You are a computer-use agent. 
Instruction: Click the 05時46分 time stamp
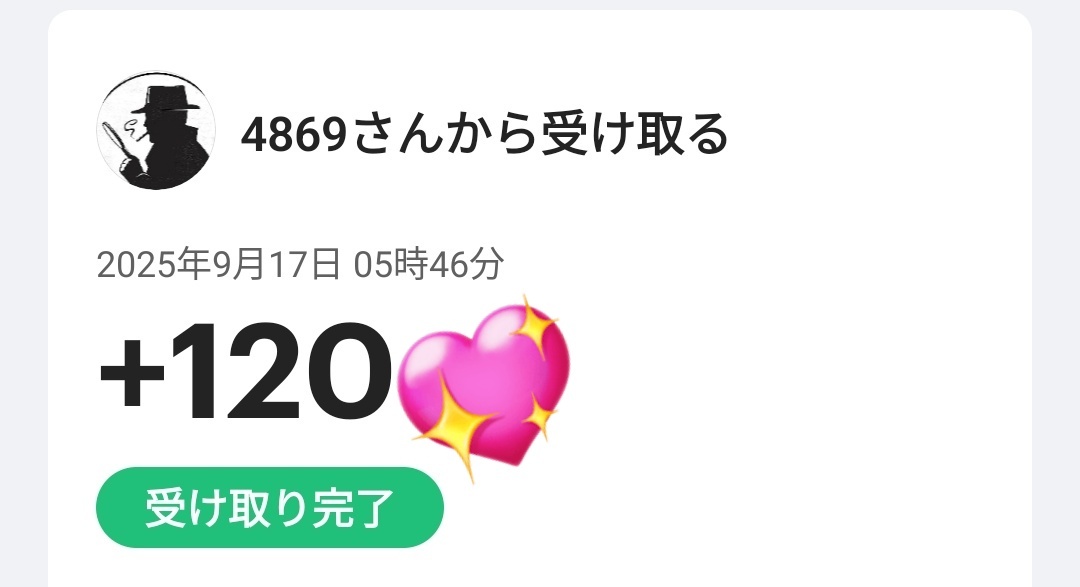click(429, 264)
